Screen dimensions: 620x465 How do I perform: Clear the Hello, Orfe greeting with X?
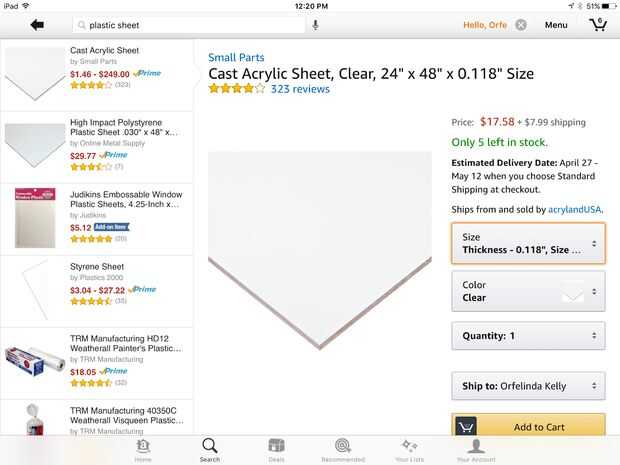point(521,25)
